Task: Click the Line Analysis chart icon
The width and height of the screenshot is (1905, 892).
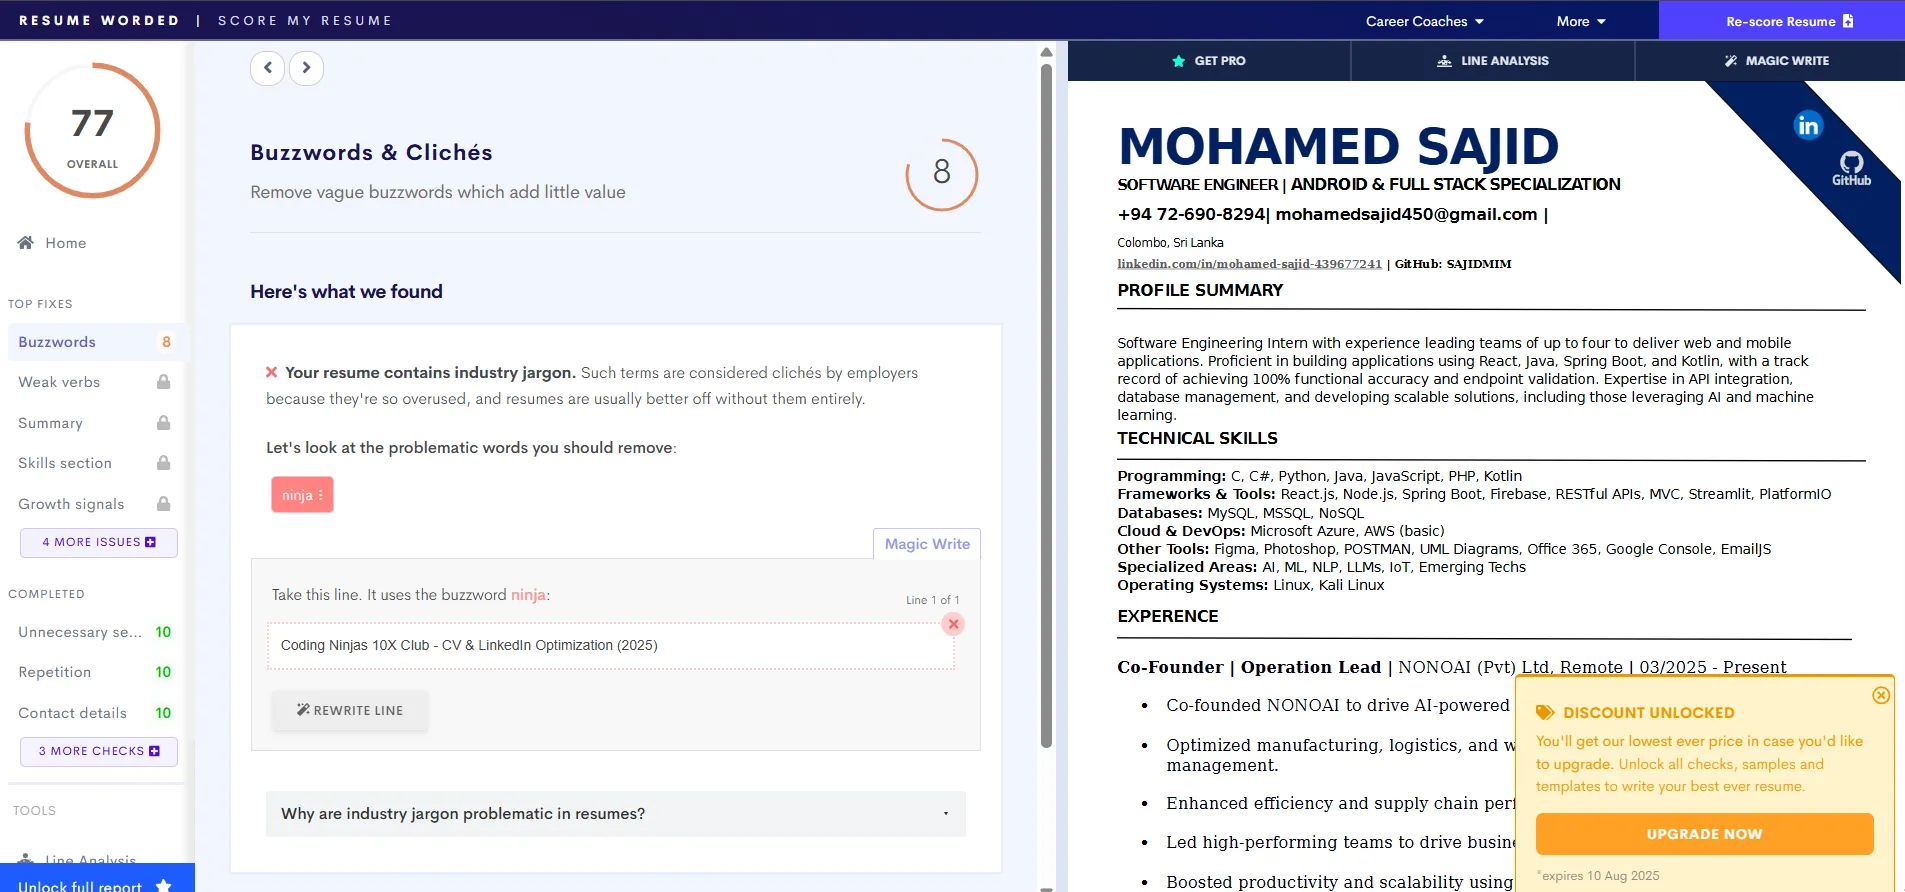Action: [x=1444, y=61]
